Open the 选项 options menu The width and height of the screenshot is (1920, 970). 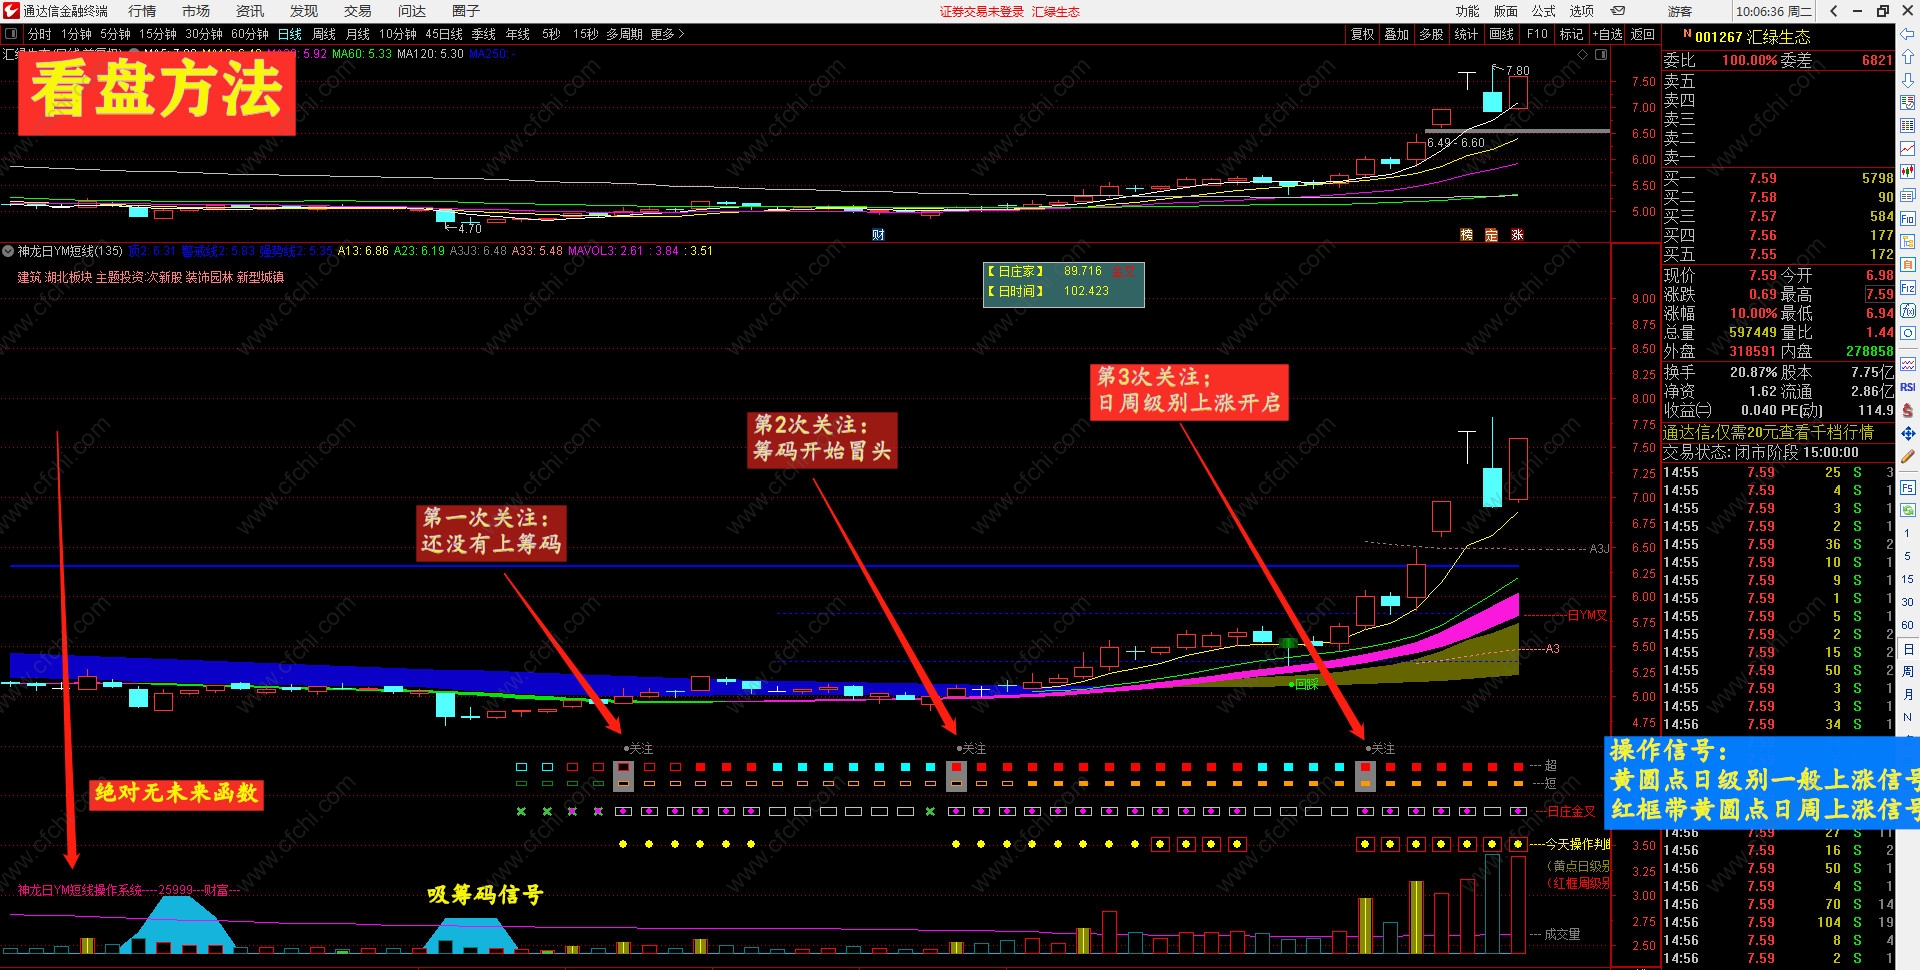pos(1582,11)
